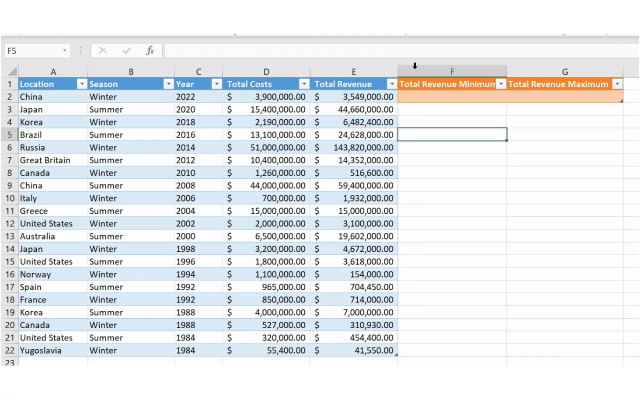Click the Enter checkmark icon in formula bar
The width and height of the screenshot is (640, 400).
pos(127,51)
